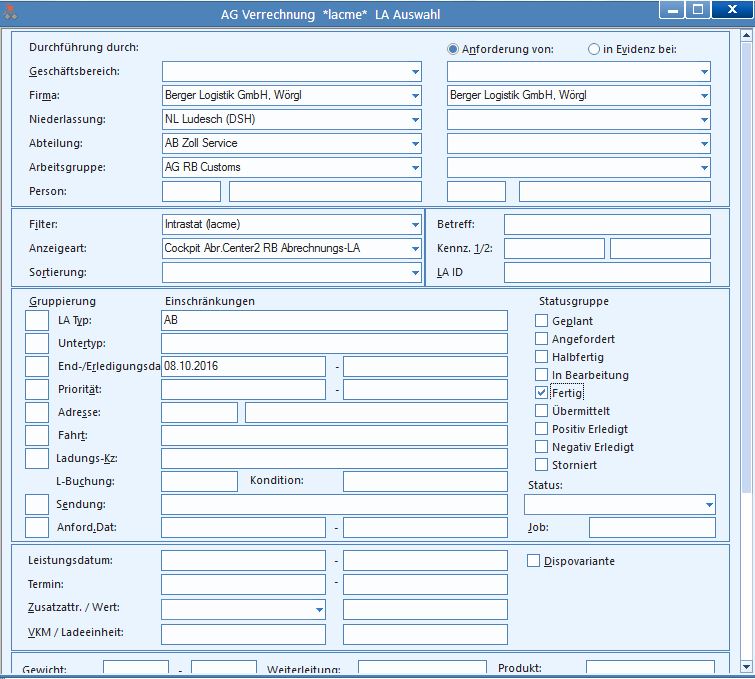Screen dimensions: 755x679
Task: Tick the Storniert checkbox
Action: click(541, 465)
